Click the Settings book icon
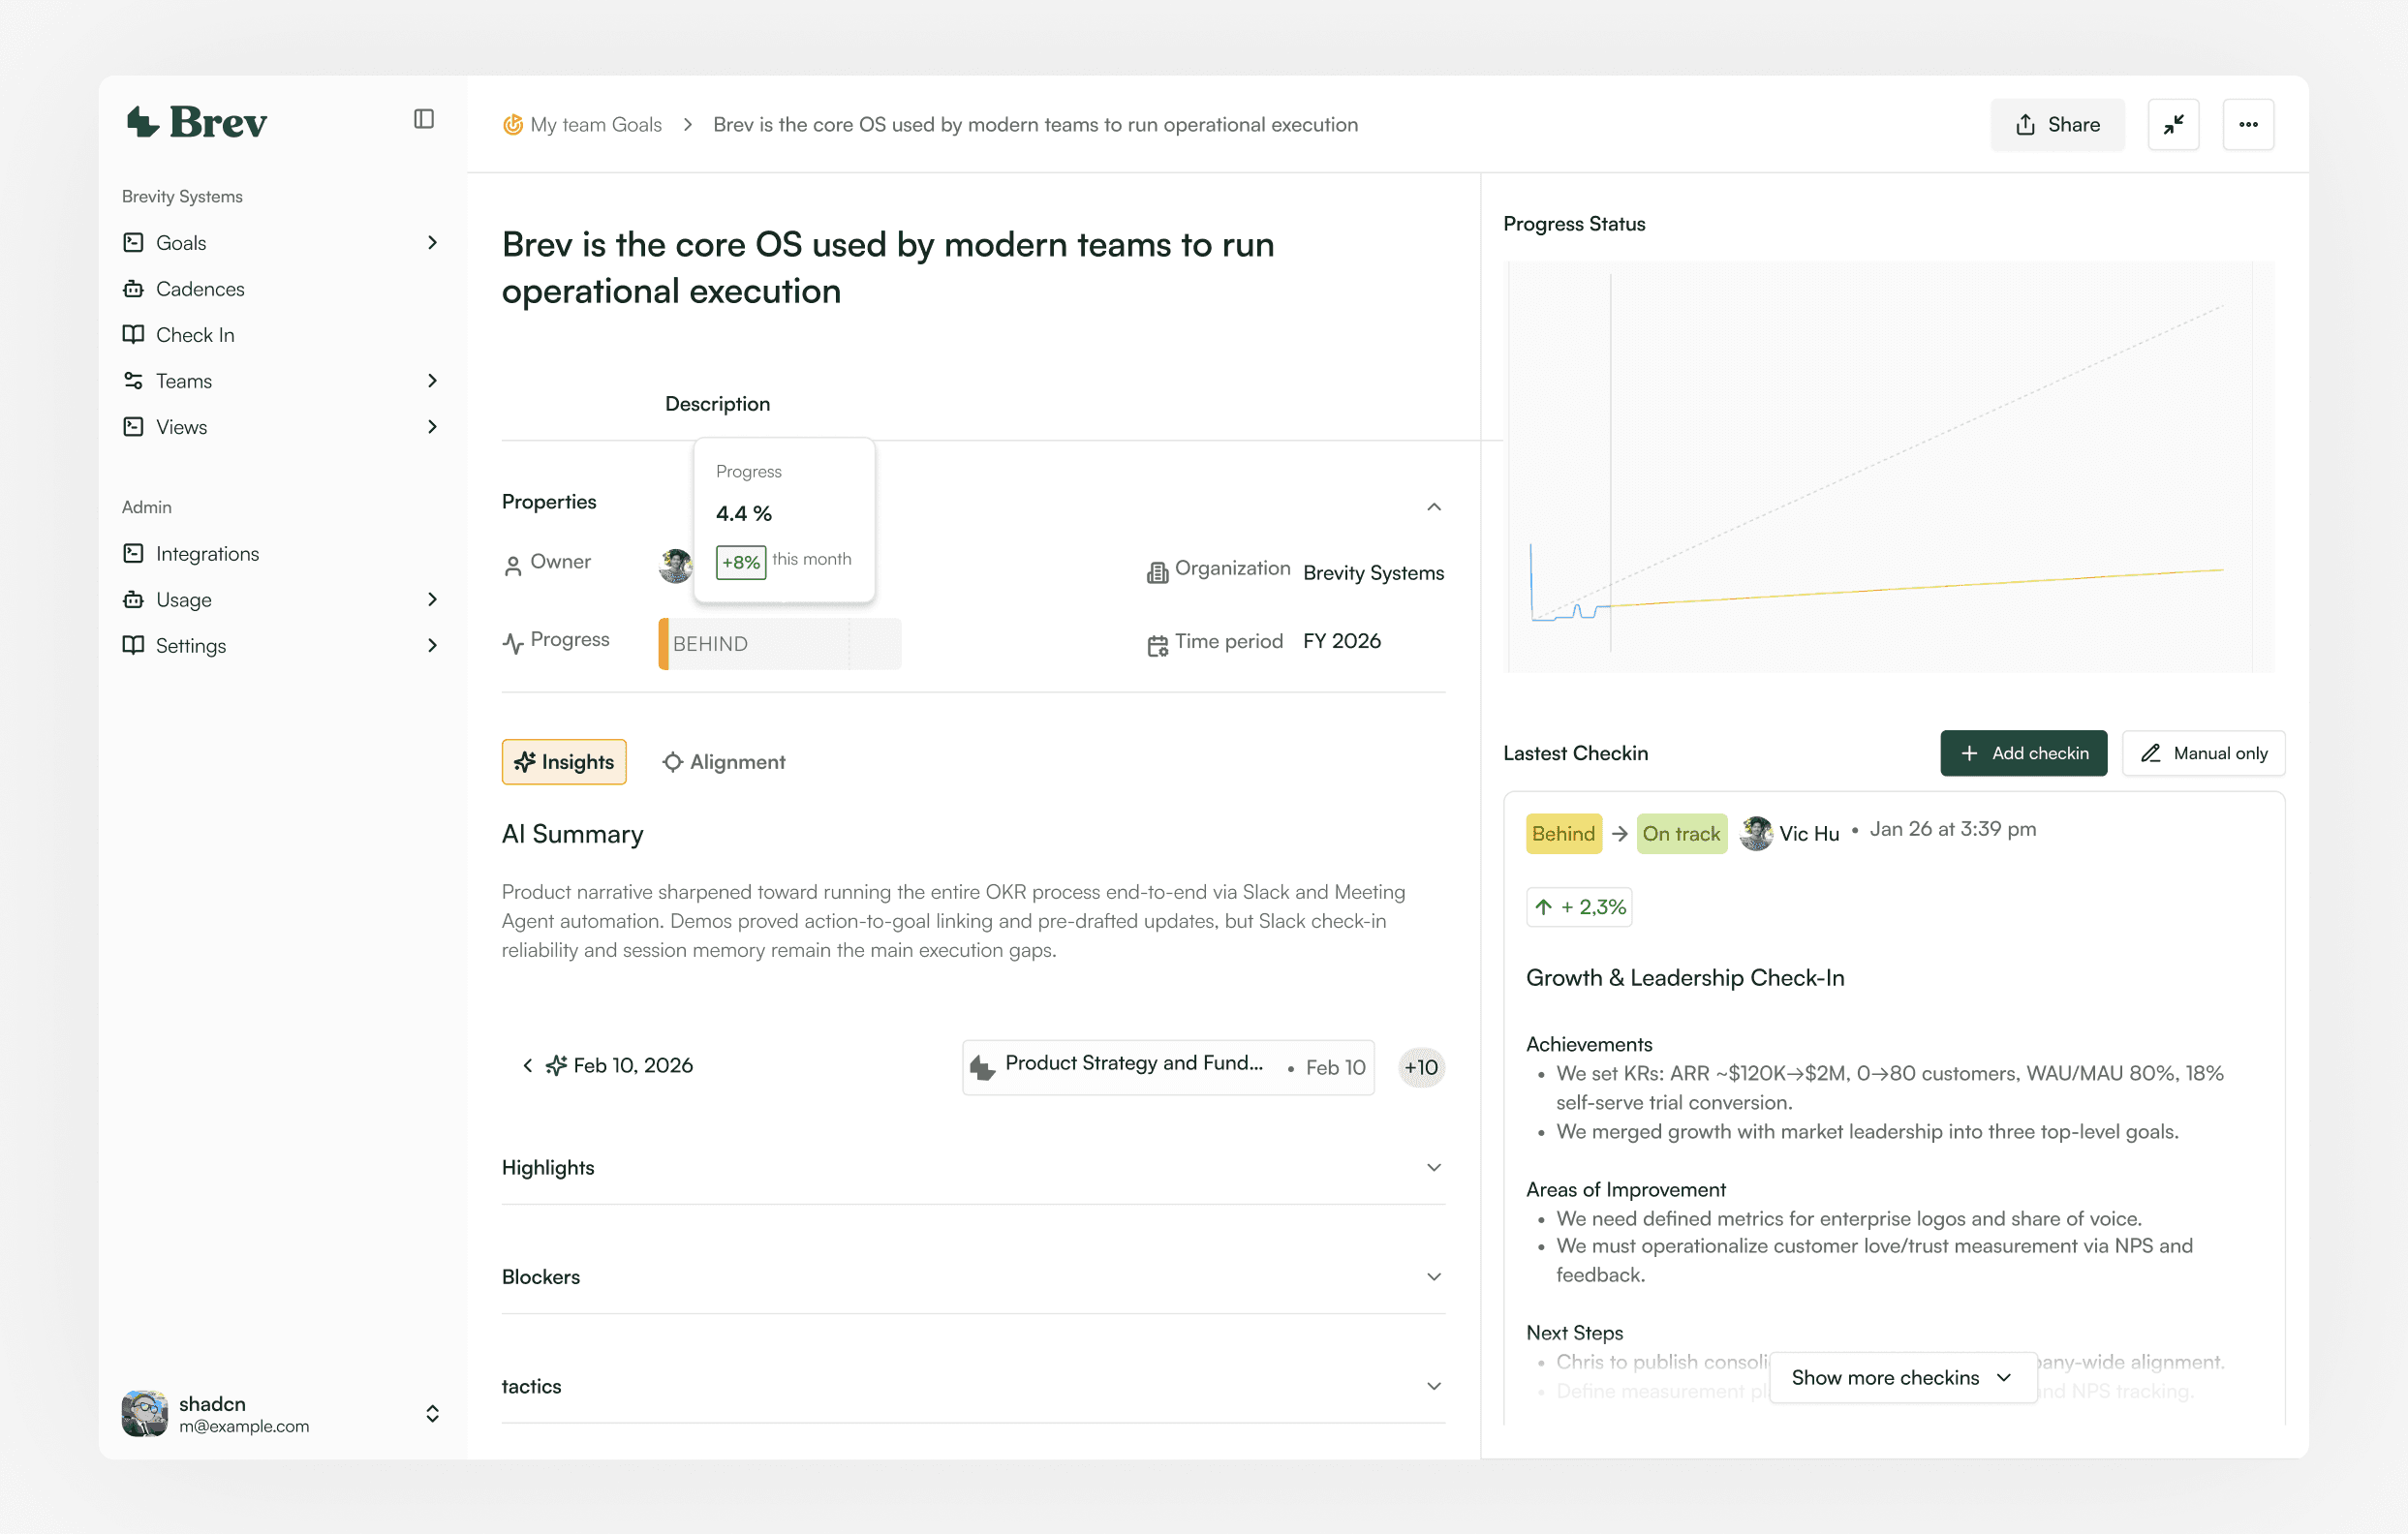 [133, 645]
